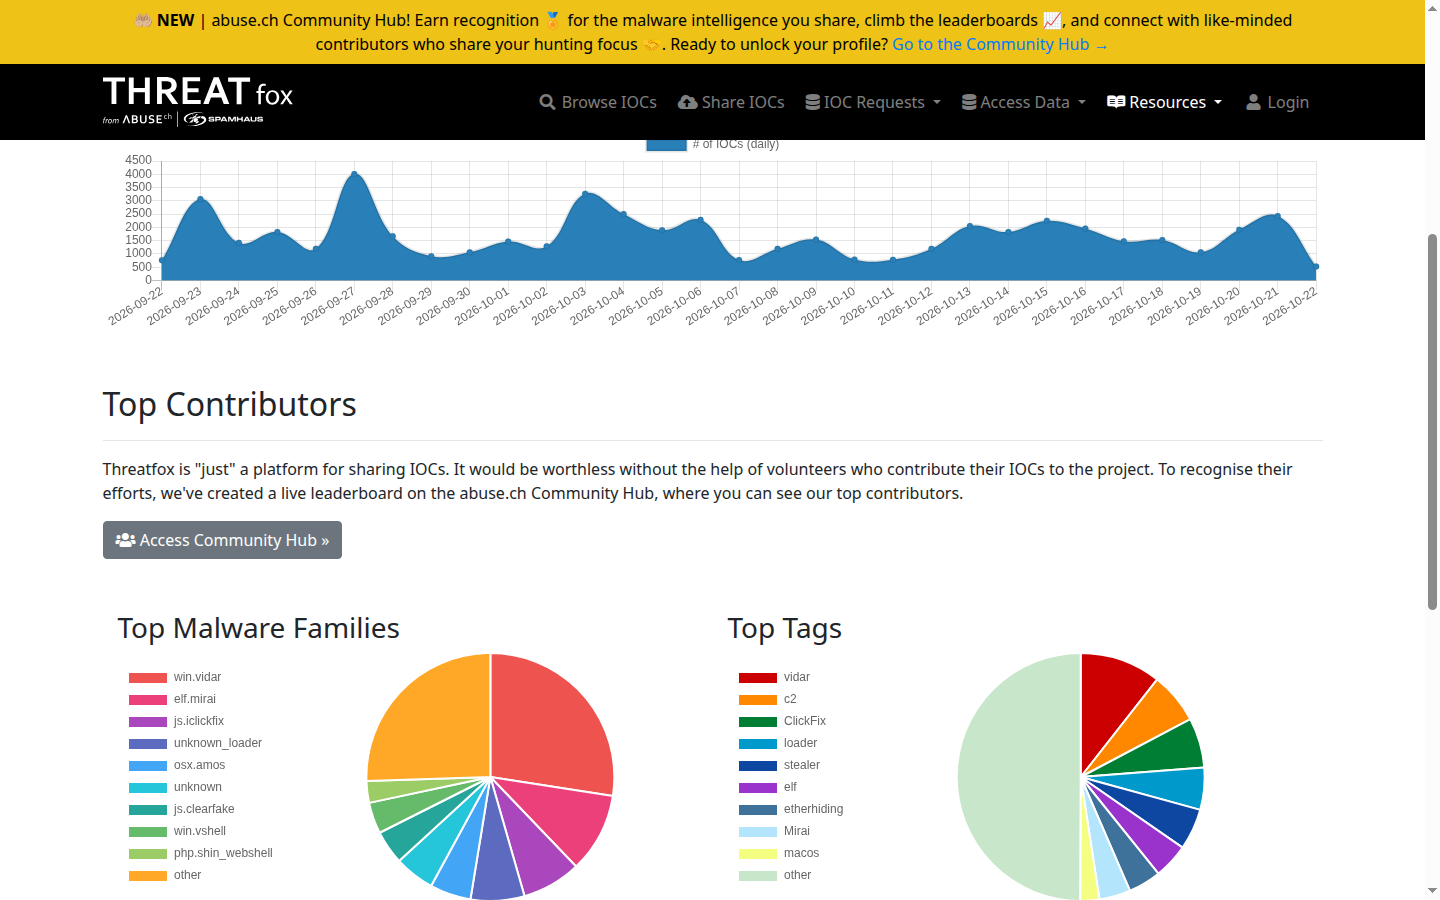
Task: Click the 2026-10-03 data point on chart
Action: click(585, 193)
